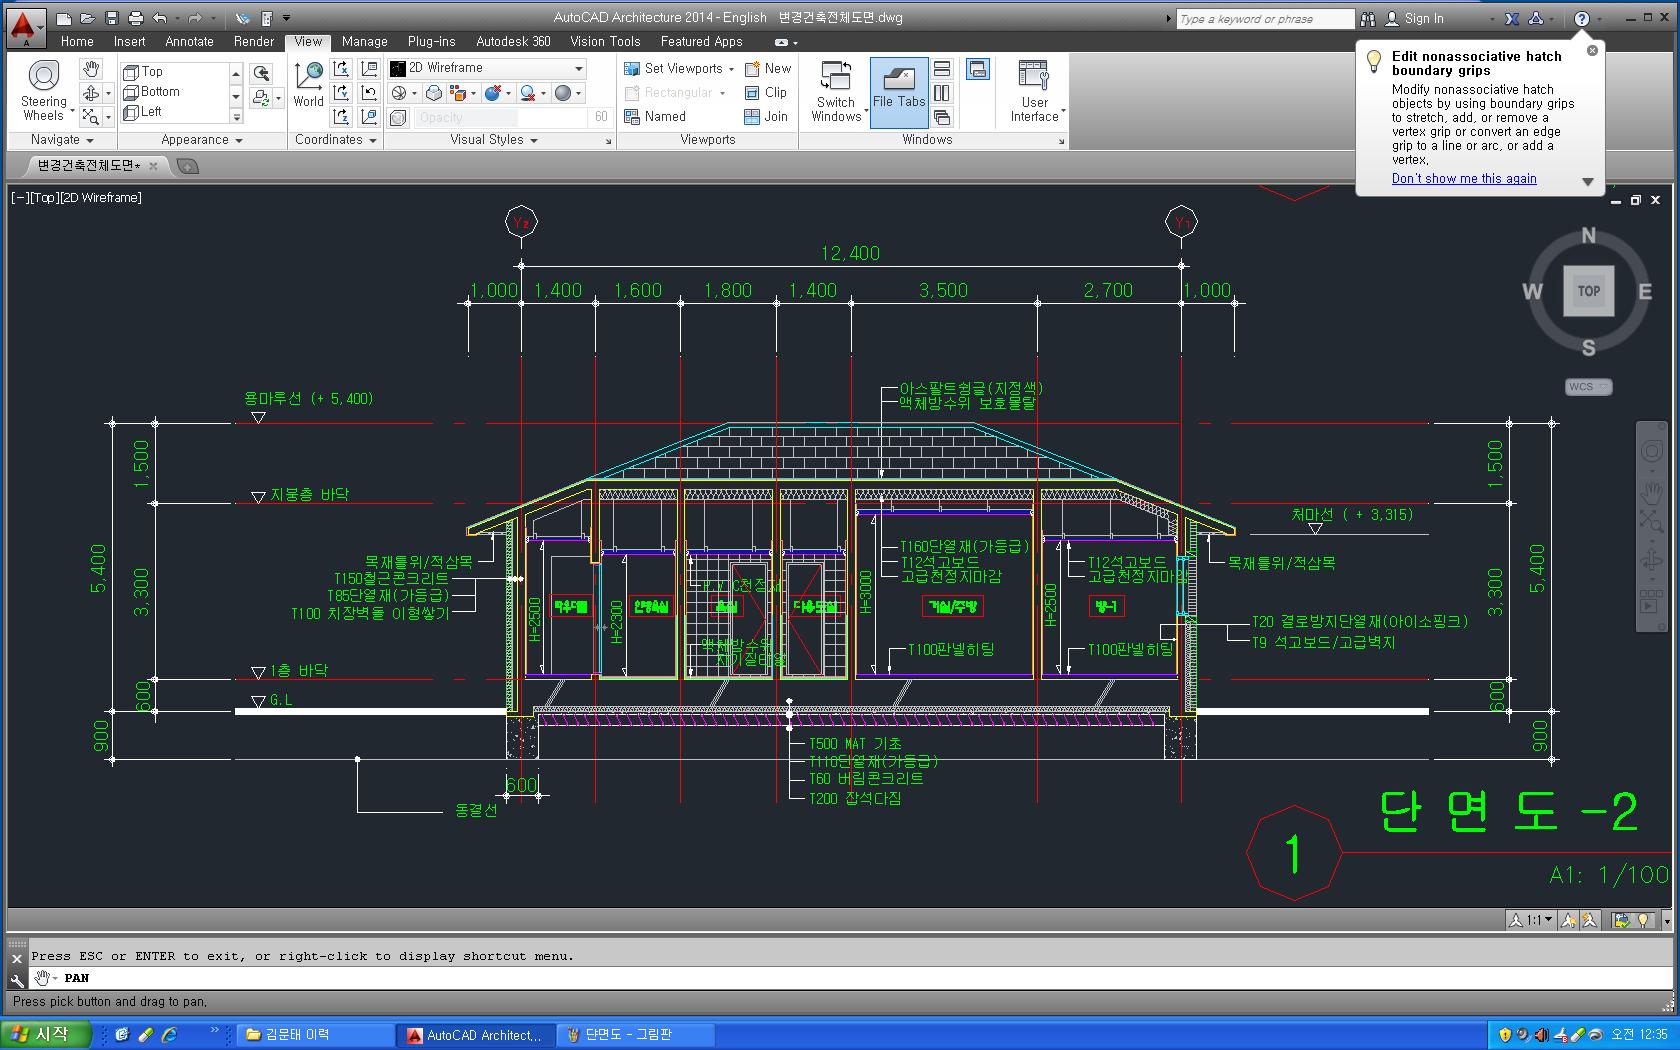1680x1050 pixels.
Task: Click the keyword search input field
Action: (1264, 19)
